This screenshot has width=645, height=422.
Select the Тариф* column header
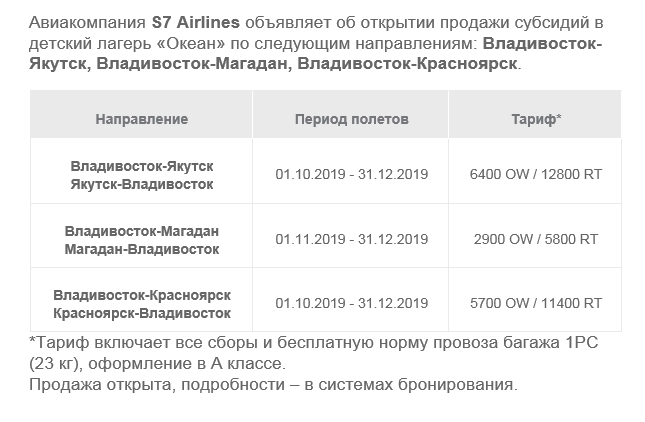(536, 119)
